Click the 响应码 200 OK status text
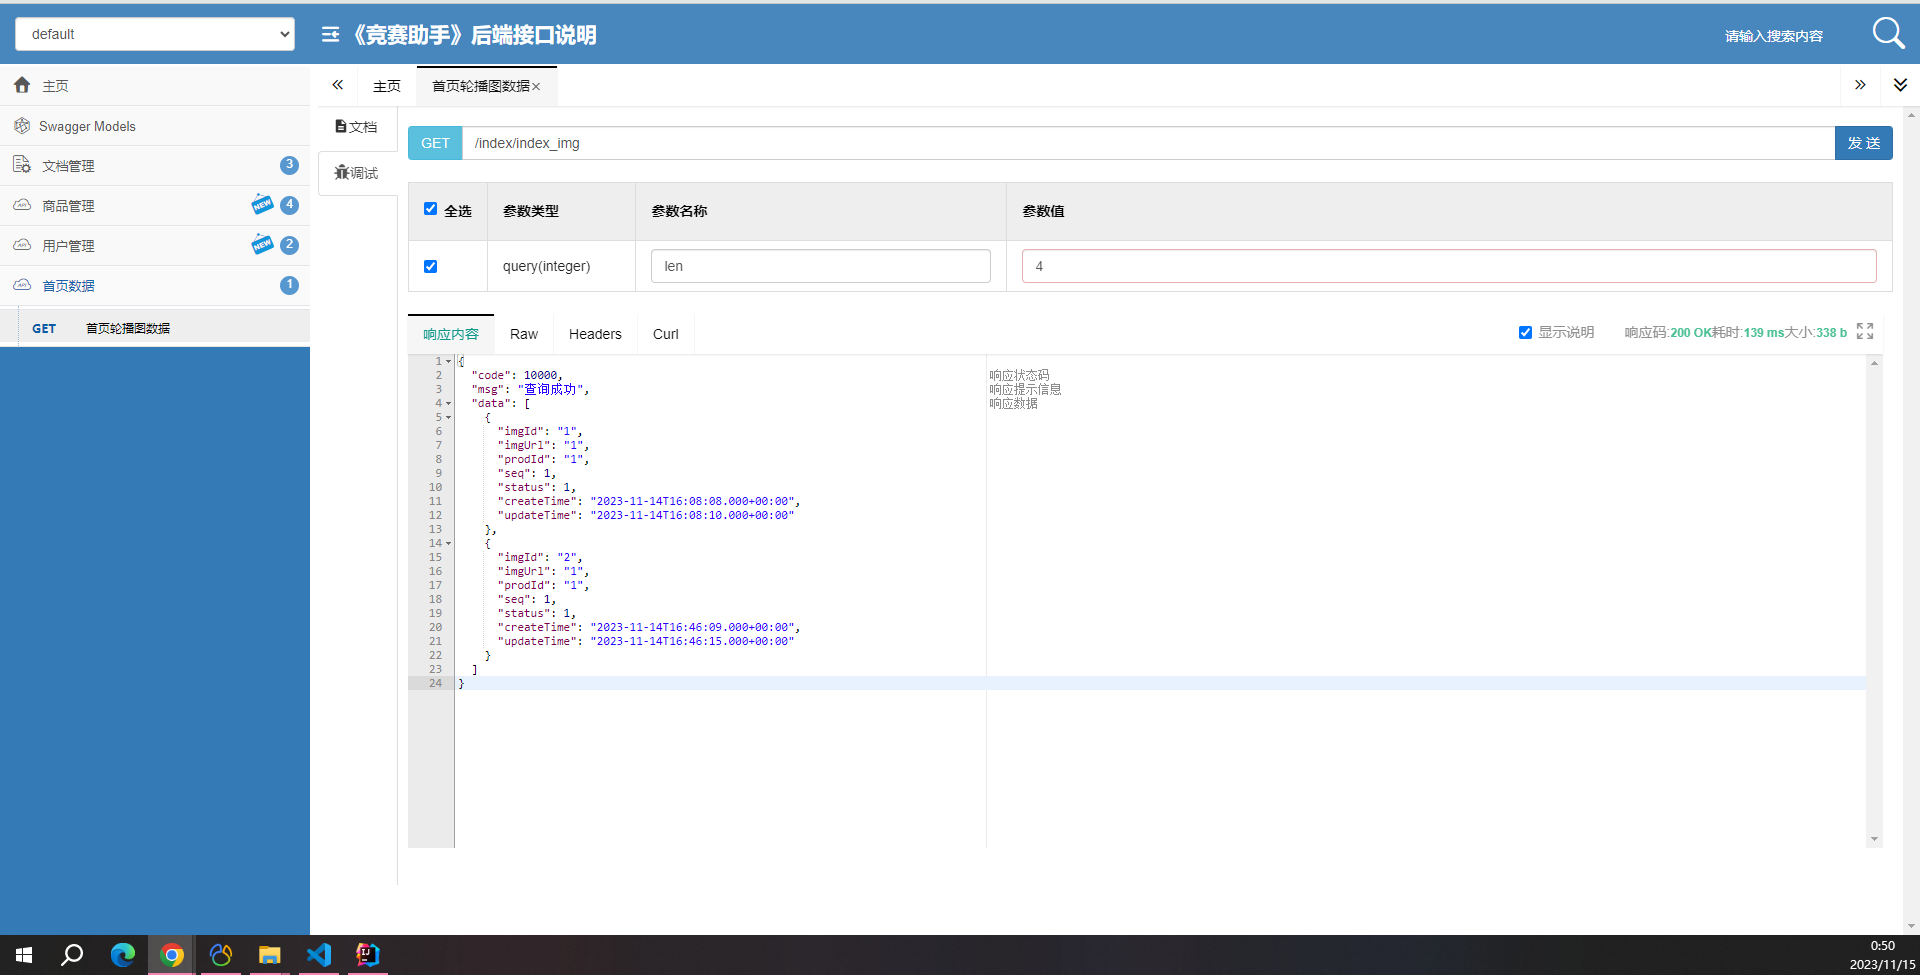Image resolution: width=1920 pixels, height=975 pixels. pos(1668,332)
